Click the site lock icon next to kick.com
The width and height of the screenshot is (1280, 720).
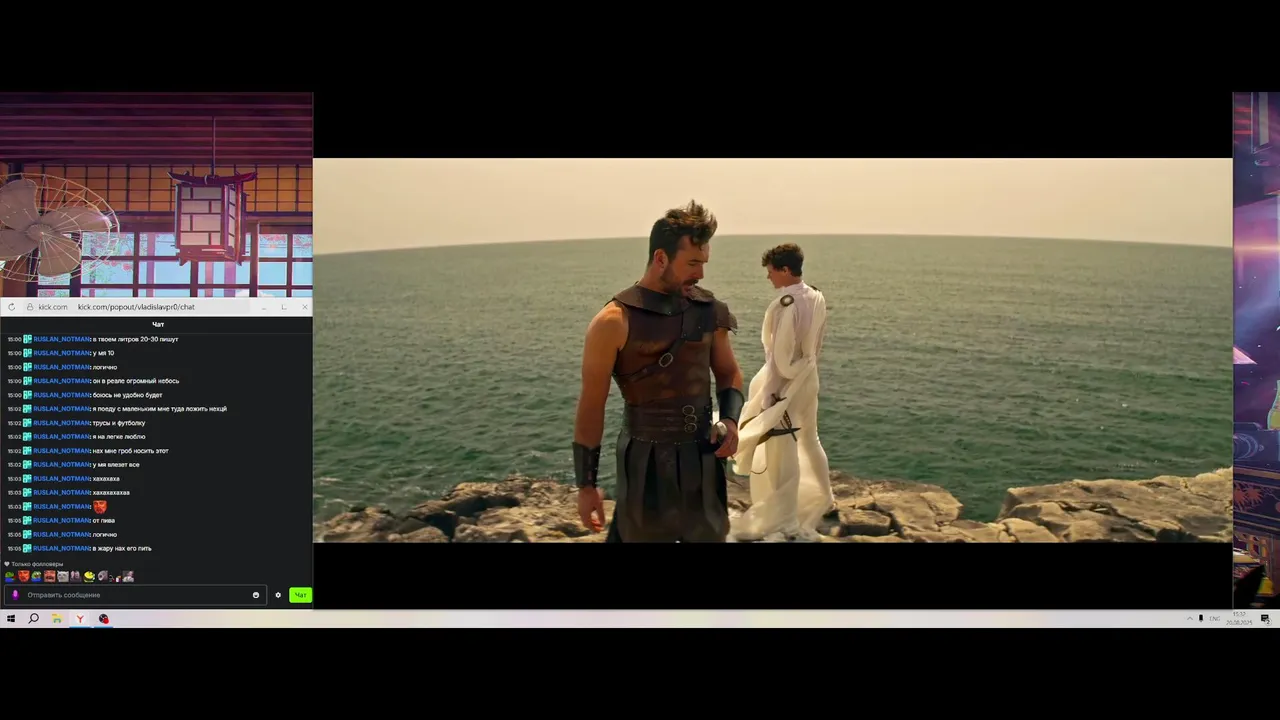click(x=30, y=307)
